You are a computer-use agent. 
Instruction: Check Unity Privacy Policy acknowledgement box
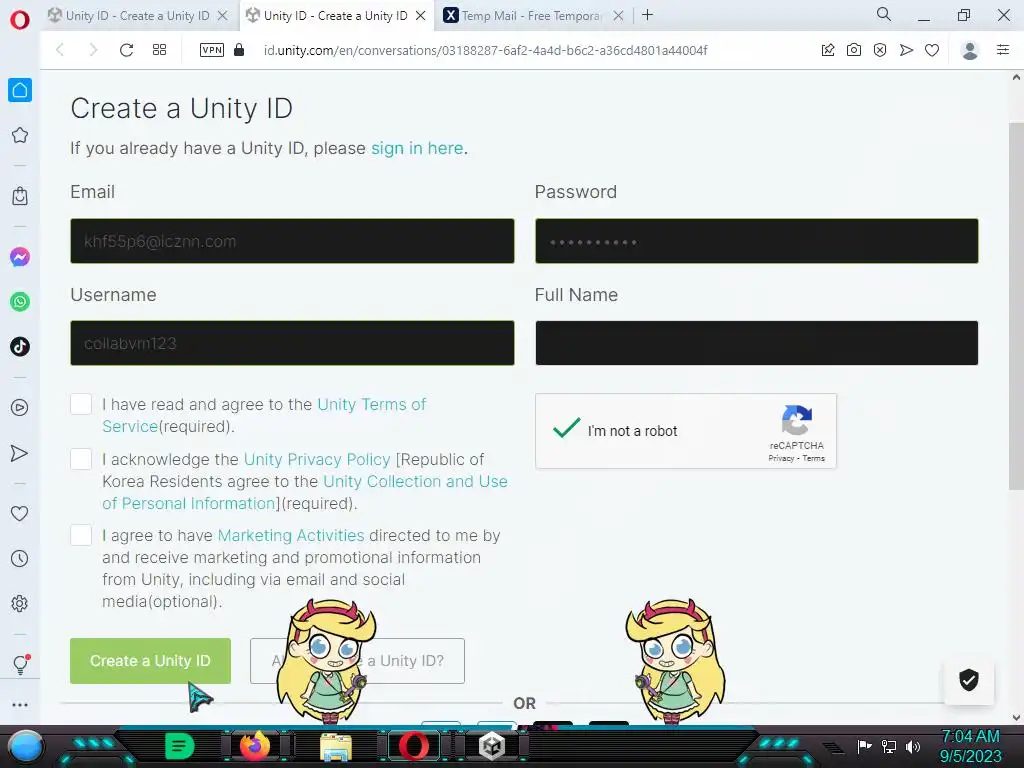coord(81,459)
